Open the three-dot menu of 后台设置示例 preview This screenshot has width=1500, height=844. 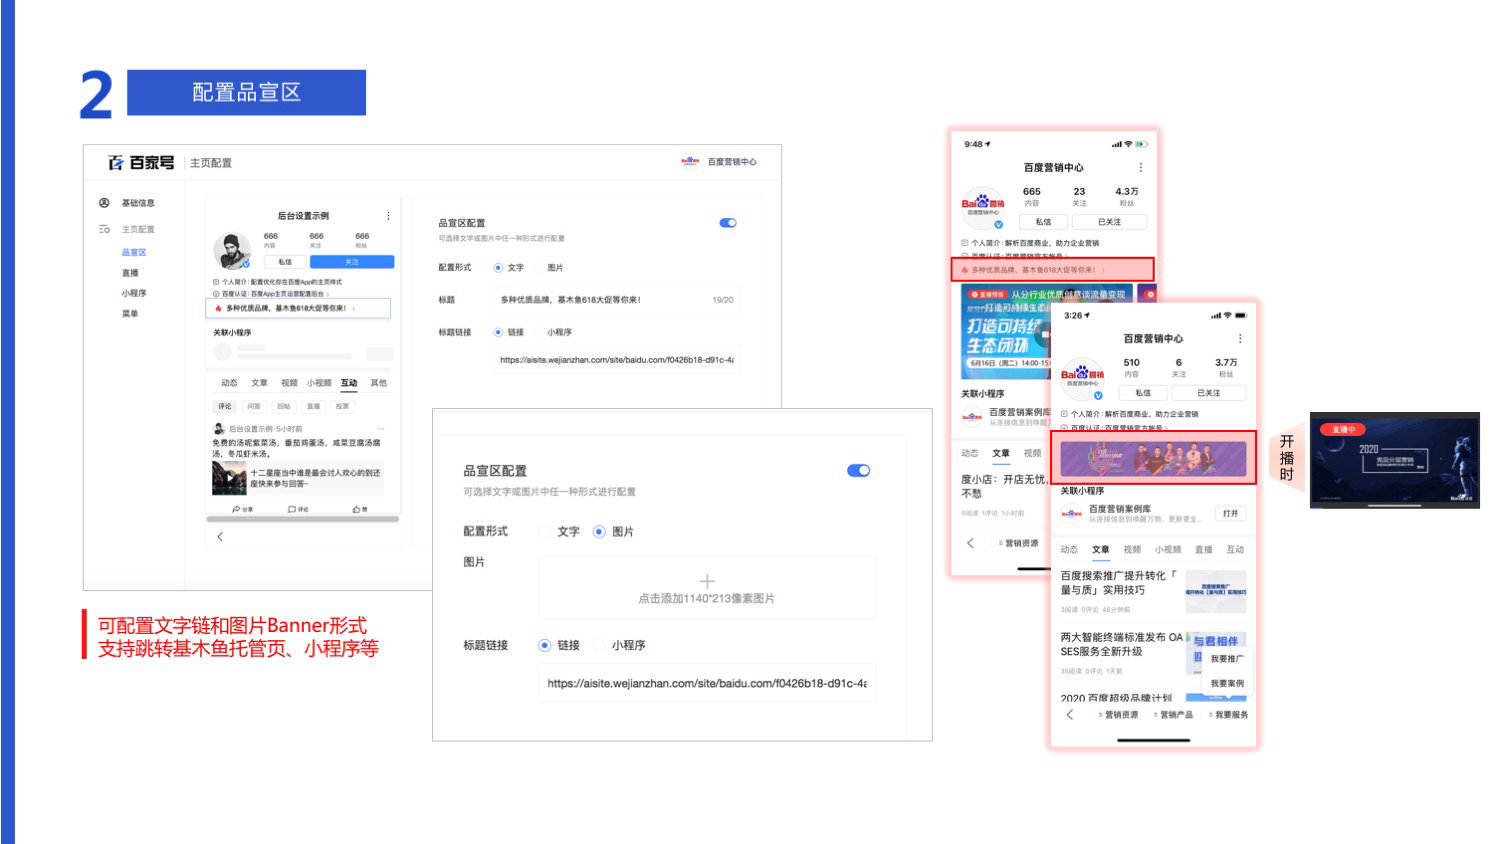388,215
